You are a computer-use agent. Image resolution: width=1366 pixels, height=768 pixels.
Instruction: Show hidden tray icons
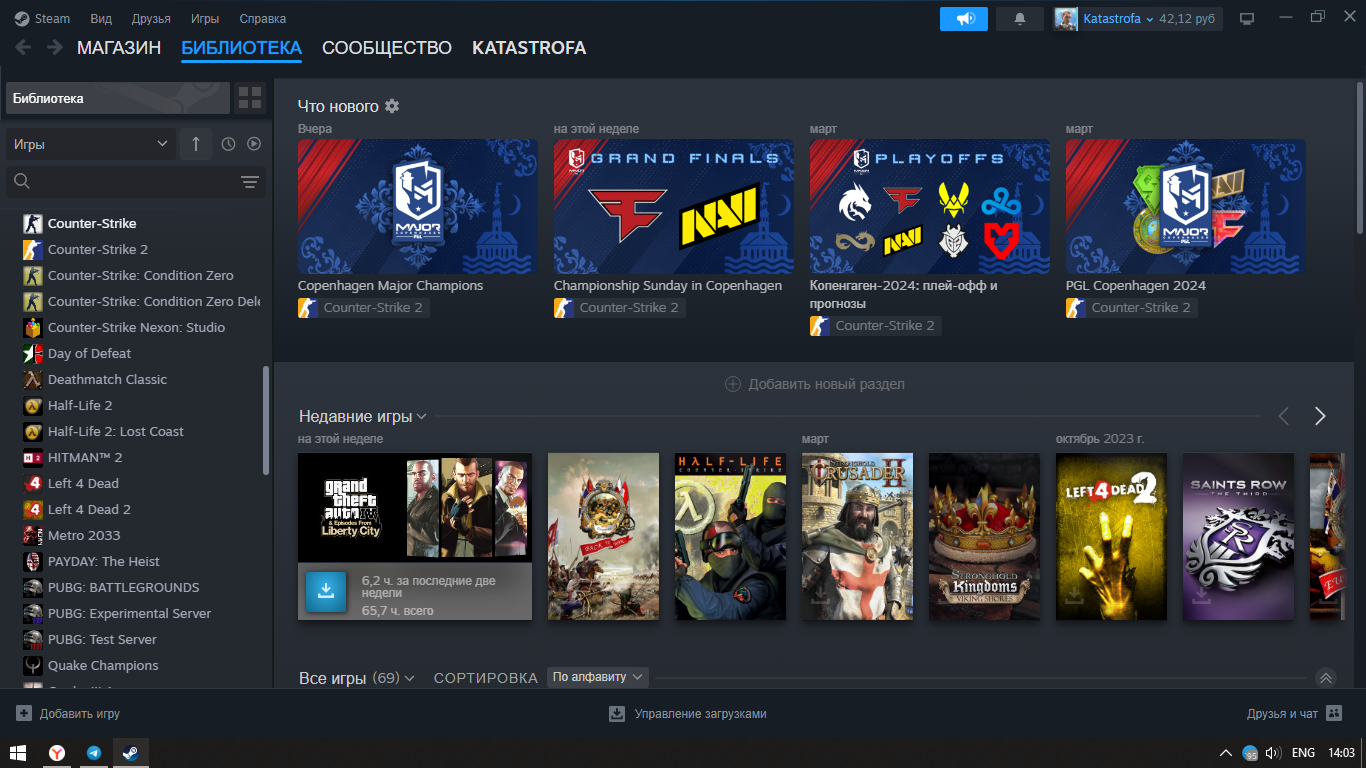coord(1226,753)
